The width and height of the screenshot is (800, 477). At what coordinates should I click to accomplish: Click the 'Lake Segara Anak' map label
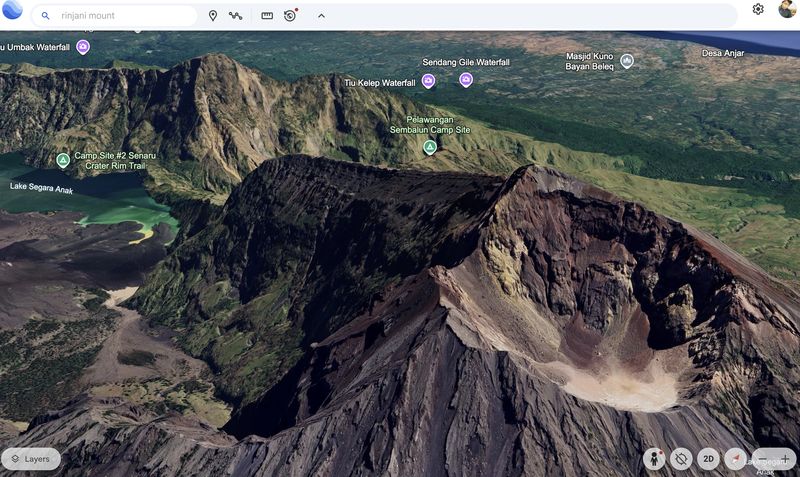click(x=41, y=188)
